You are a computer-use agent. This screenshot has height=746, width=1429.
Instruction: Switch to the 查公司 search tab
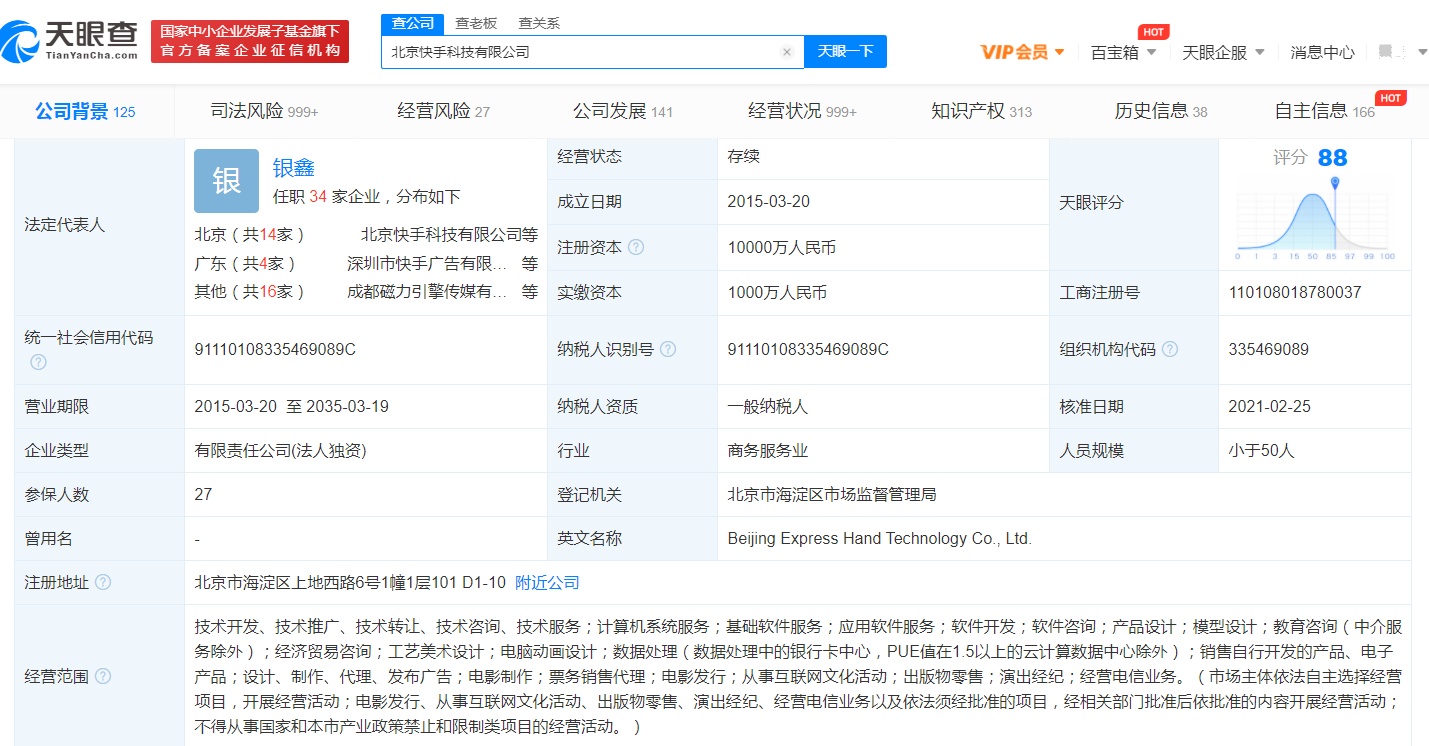[412, 23]
